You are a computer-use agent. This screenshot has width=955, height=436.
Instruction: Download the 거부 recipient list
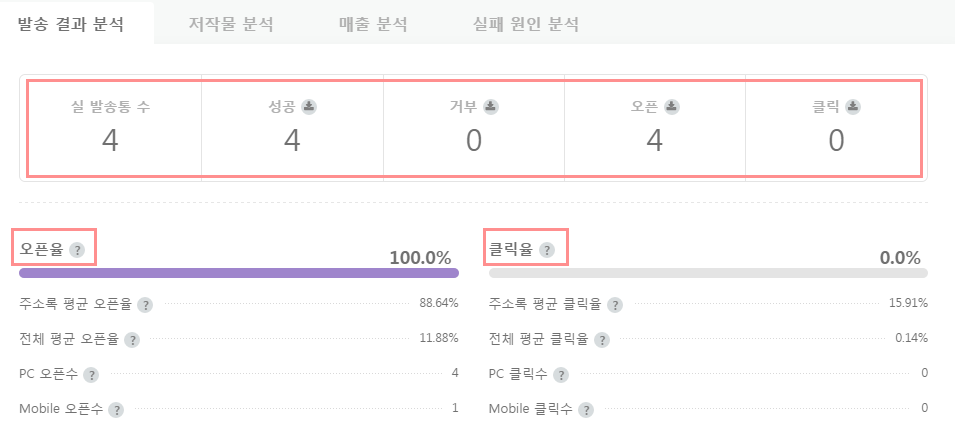pyautogui.click(x=491, y=107)
